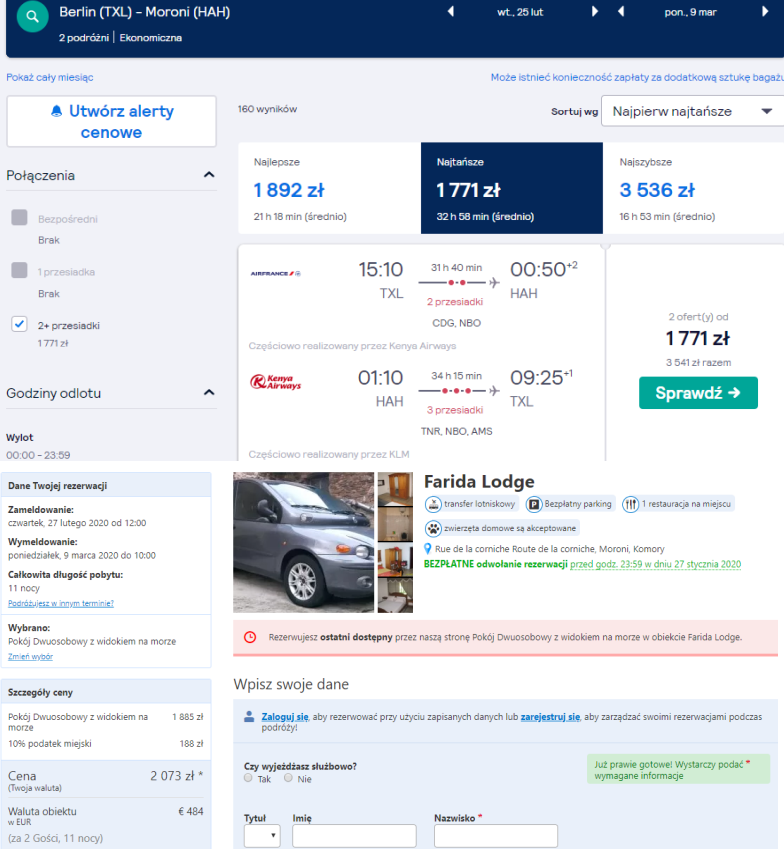Click the Kenya Airways airline logo
Image resolution: width=784 pixels, height=849 pixels.
point(275,382)
